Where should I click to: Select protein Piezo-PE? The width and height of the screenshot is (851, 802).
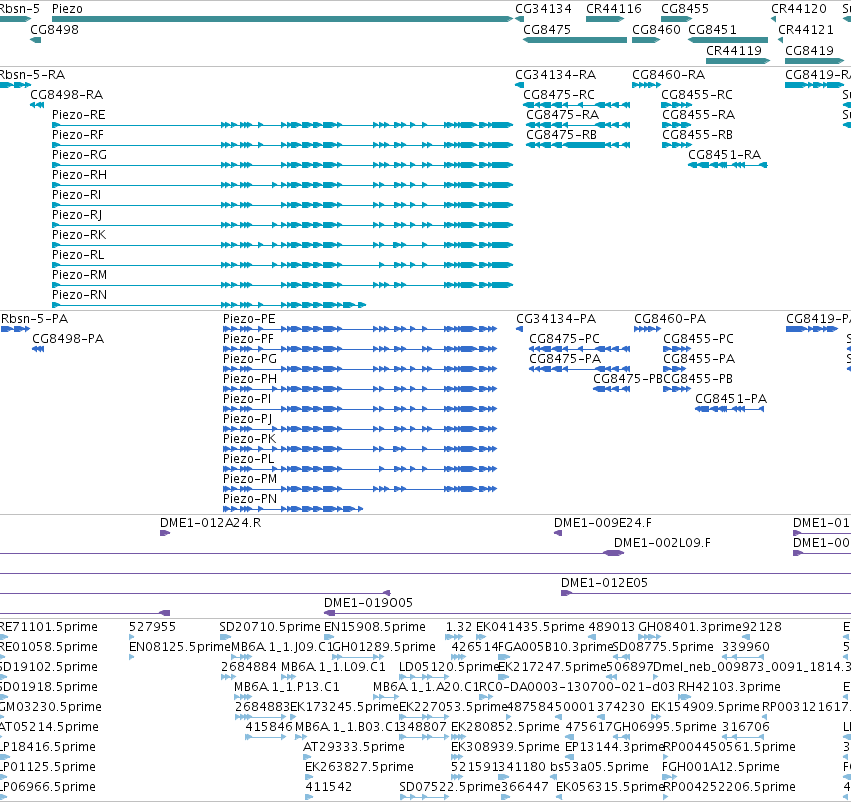[x=360, y=329]
